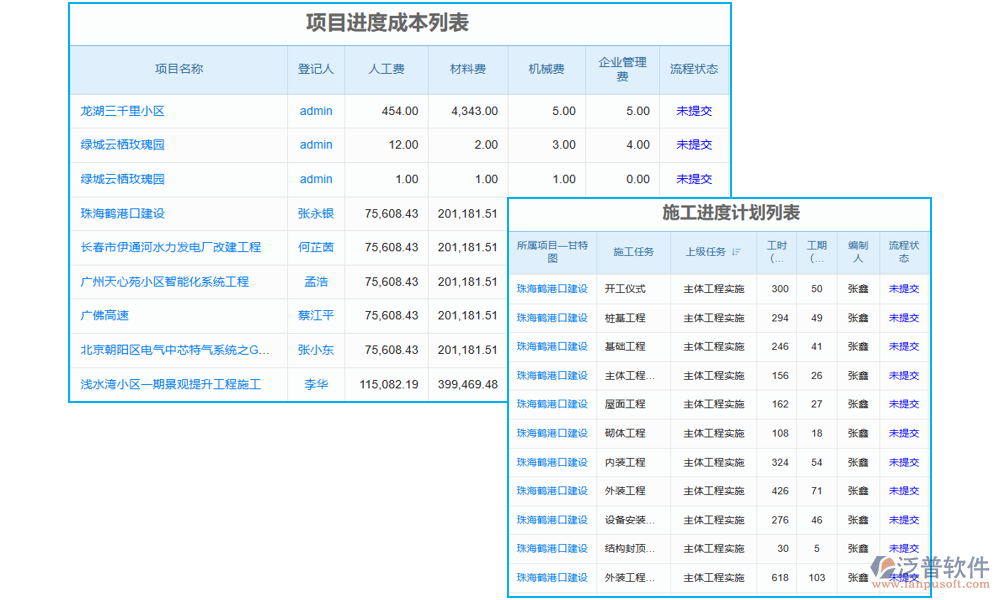Click registrant 张永银 for 珠海鹤港口建设

click(x=315, y=213)
